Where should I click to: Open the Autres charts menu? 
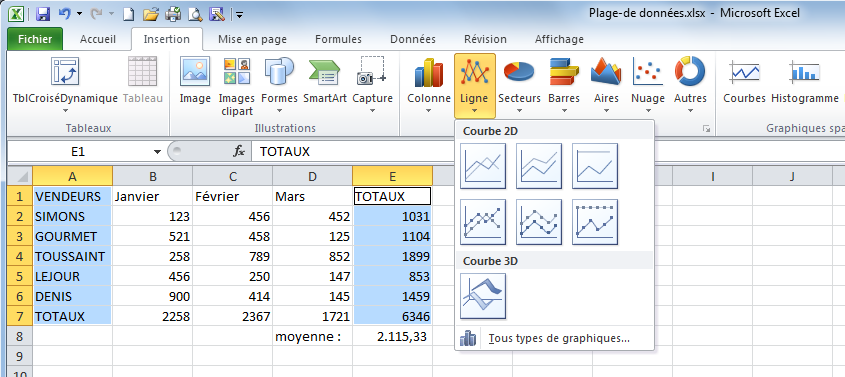[x=690, y=85]
